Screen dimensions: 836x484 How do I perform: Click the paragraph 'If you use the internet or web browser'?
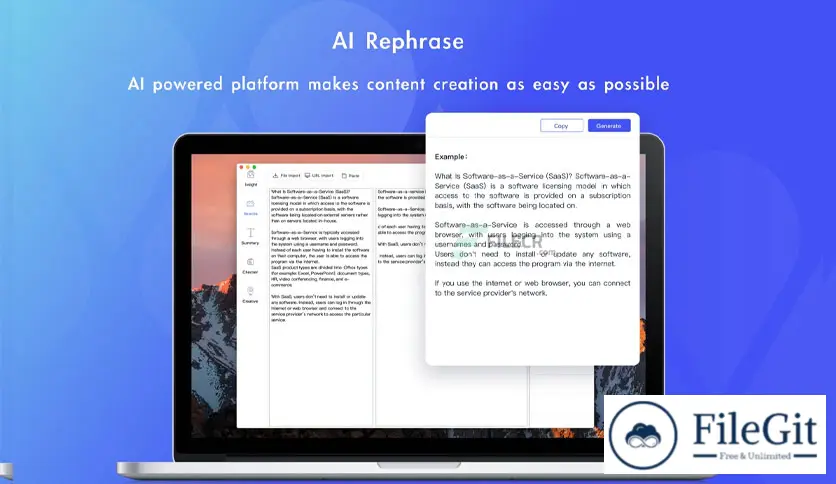point(532,288)
